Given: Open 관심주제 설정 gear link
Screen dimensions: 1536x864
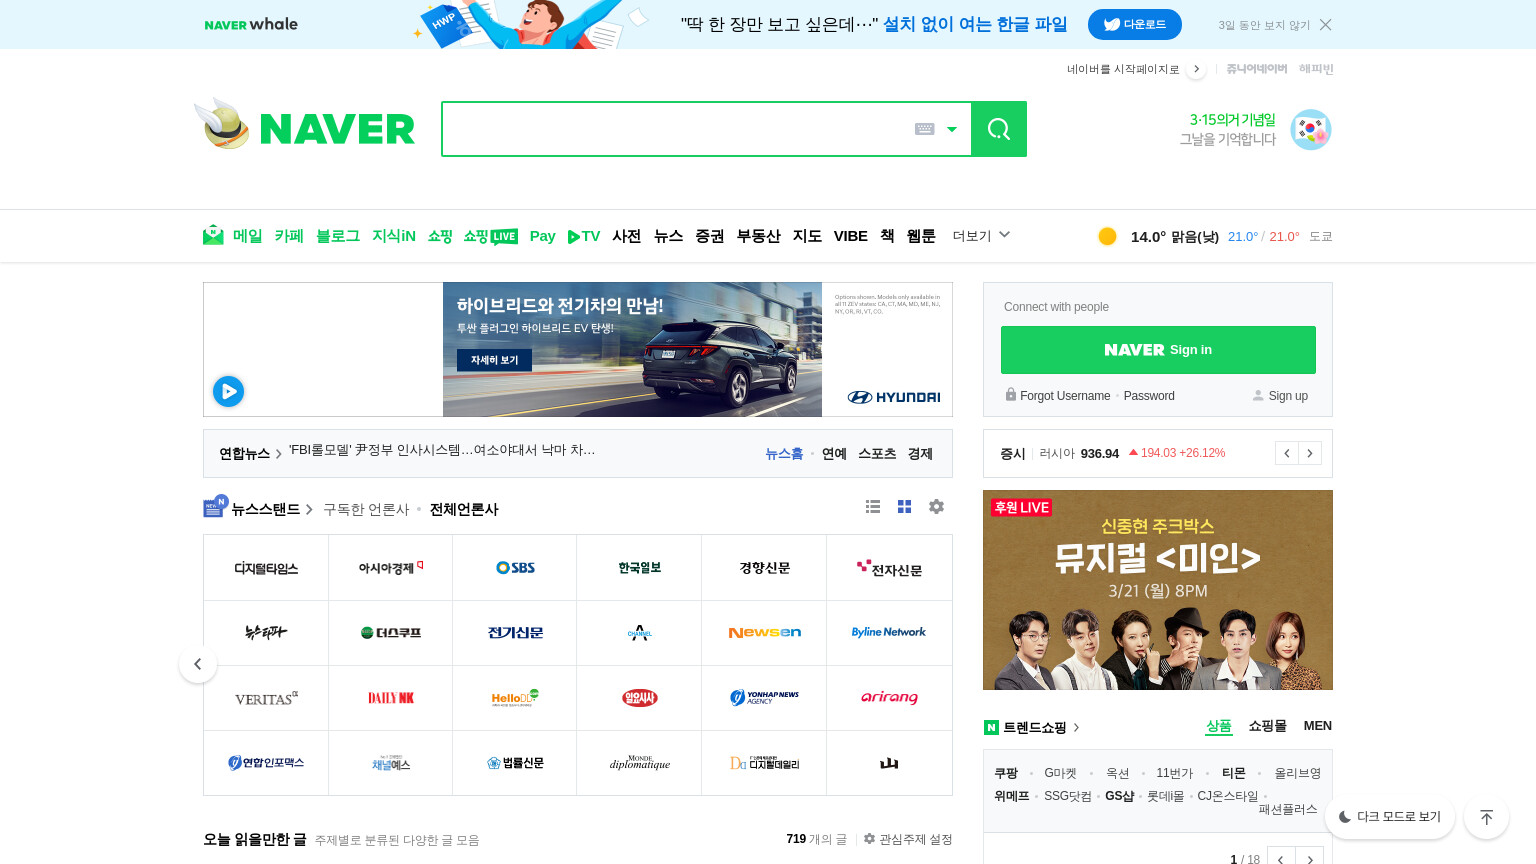Looking at the screenshot, I should pyautogui.click(x=908, y=839).
